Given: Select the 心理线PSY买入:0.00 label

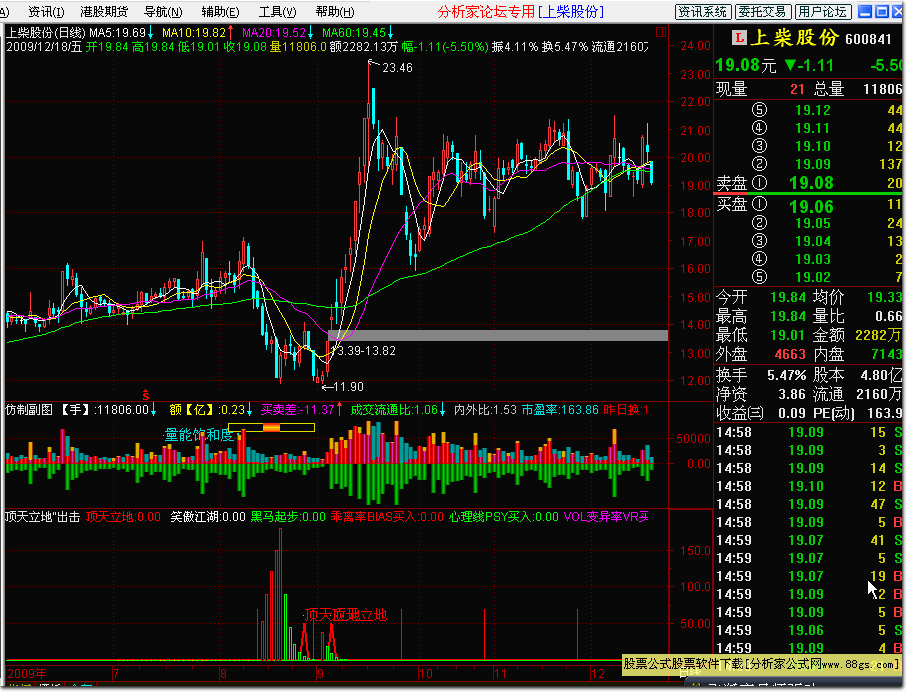Looking at the screenshot, I should click(x=504, y=517).
